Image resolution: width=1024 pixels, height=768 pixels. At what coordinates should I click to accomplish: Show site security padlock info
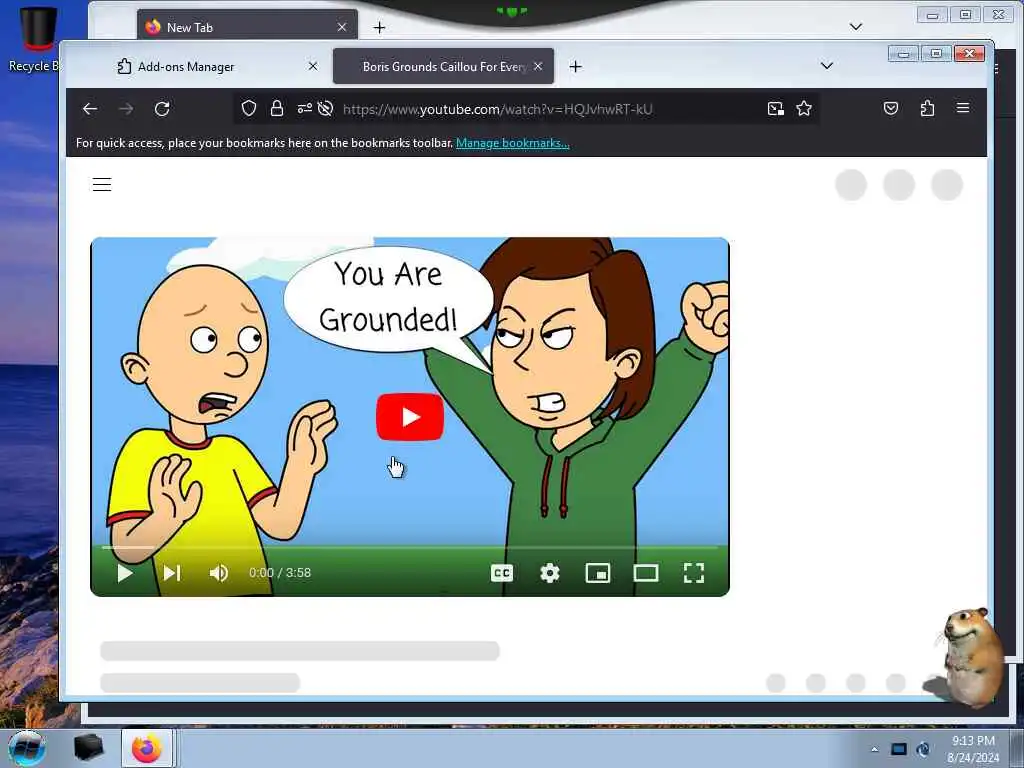click(277, 108)
